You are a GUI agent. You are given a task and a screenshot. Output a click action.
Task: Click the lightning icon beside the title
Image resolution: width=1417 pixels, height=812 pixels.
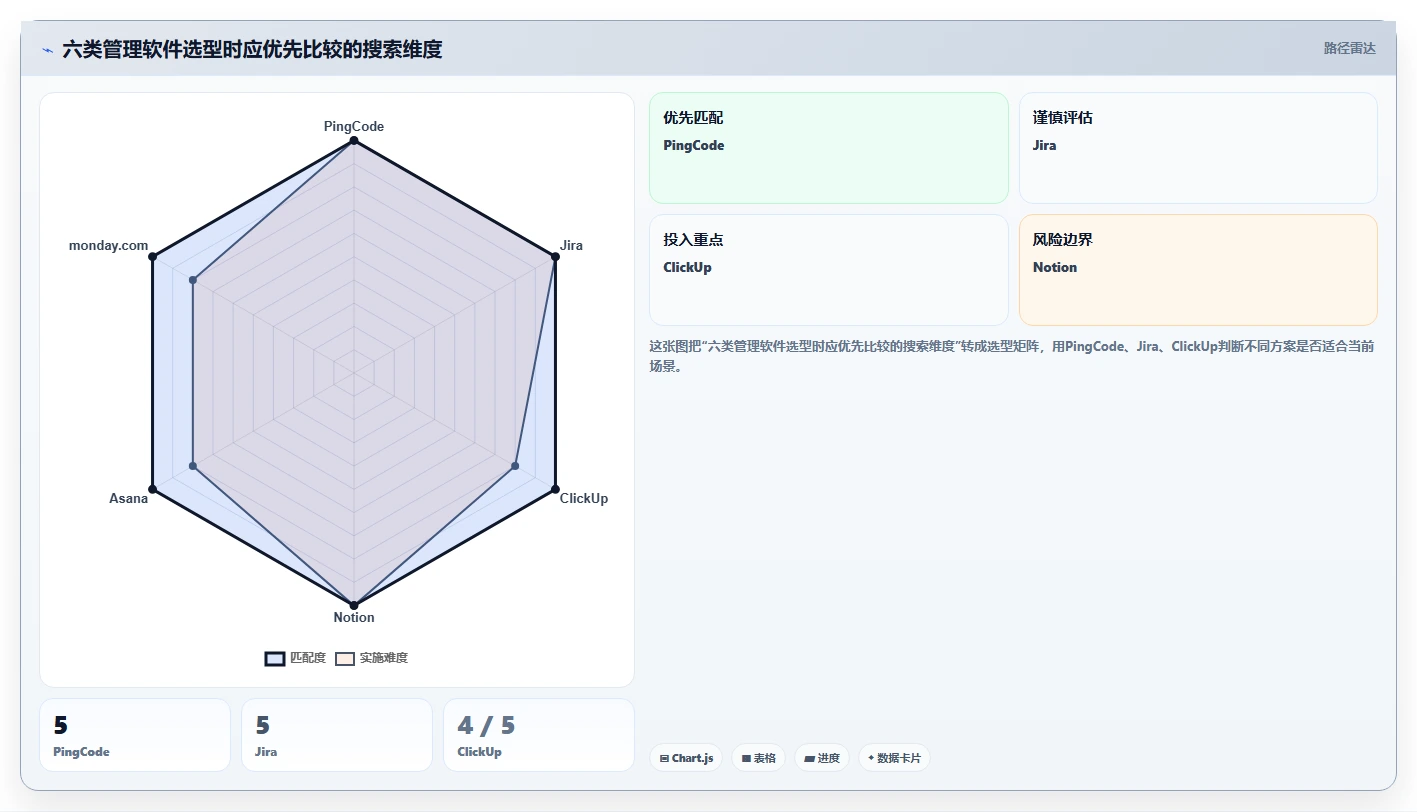(47, 50)
